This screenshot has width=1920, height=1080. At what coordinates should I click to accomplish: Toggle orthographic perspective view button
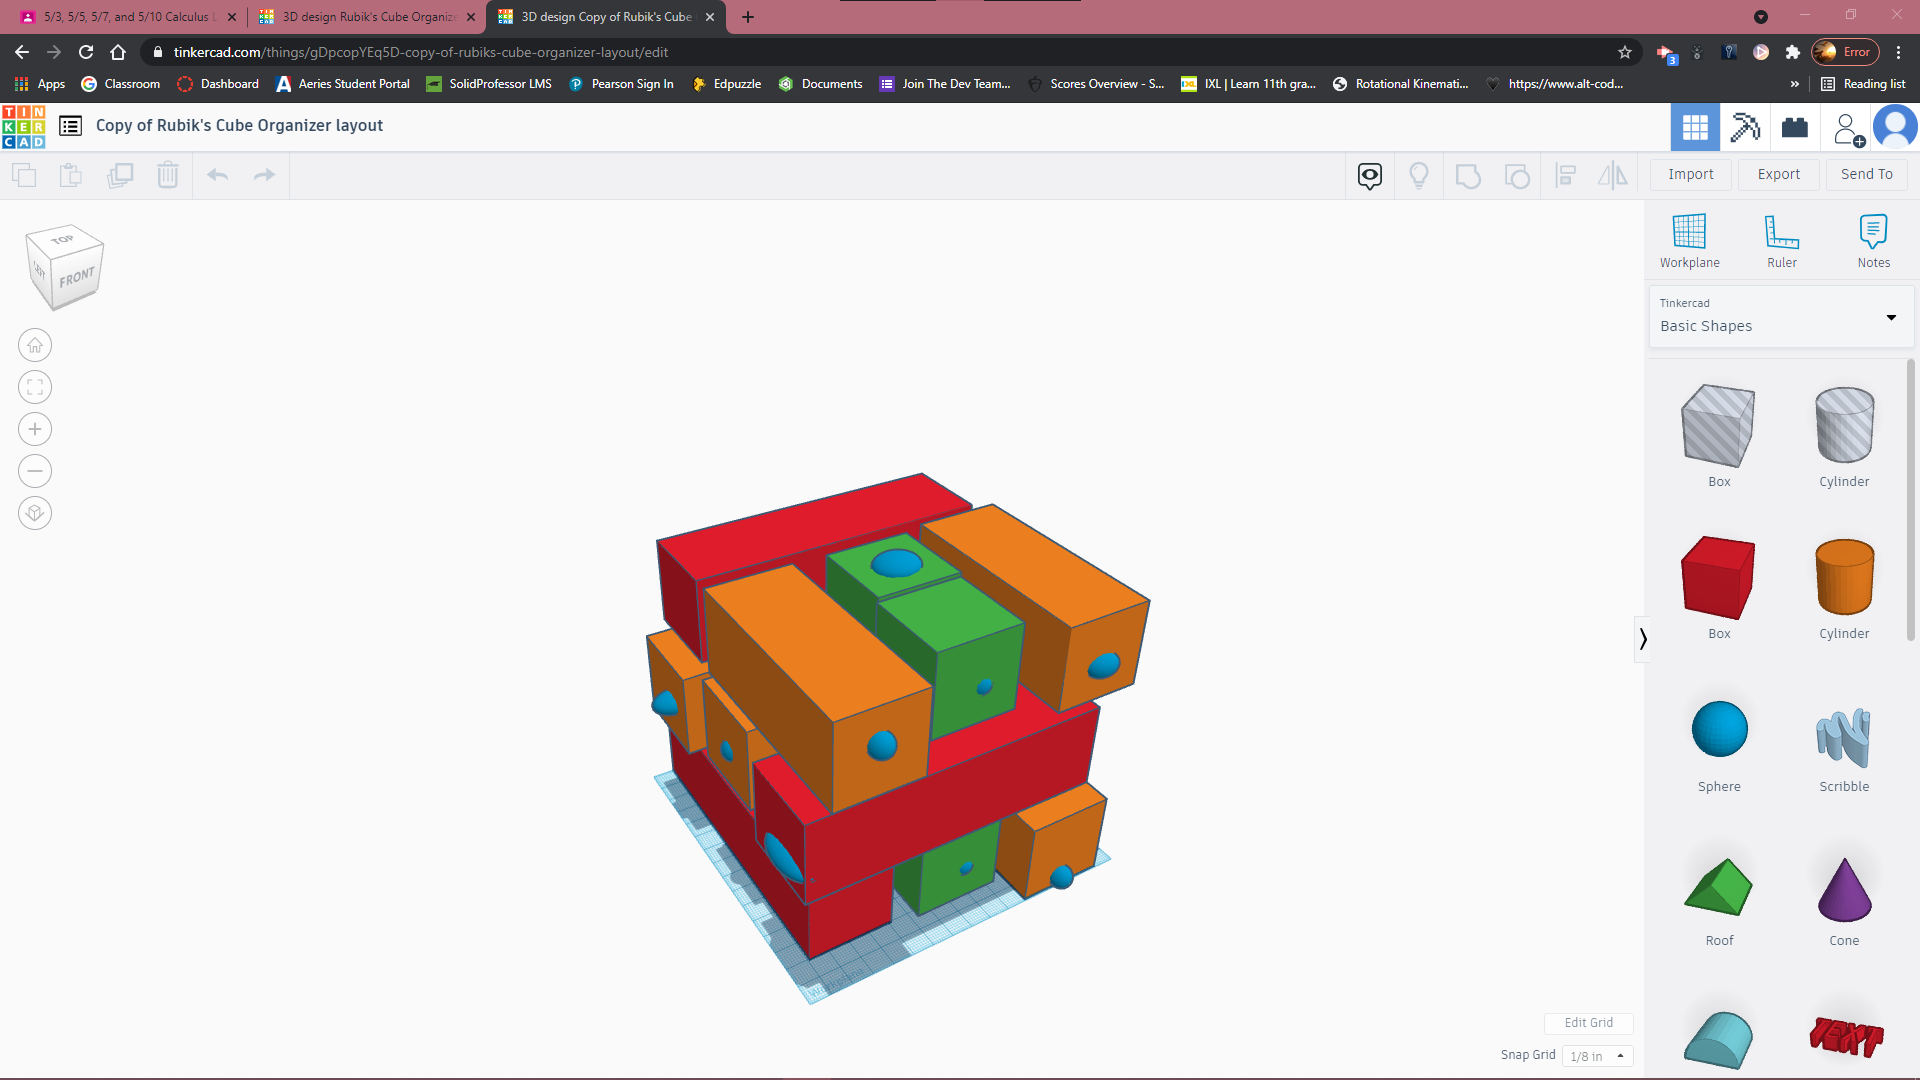point(35,513)
